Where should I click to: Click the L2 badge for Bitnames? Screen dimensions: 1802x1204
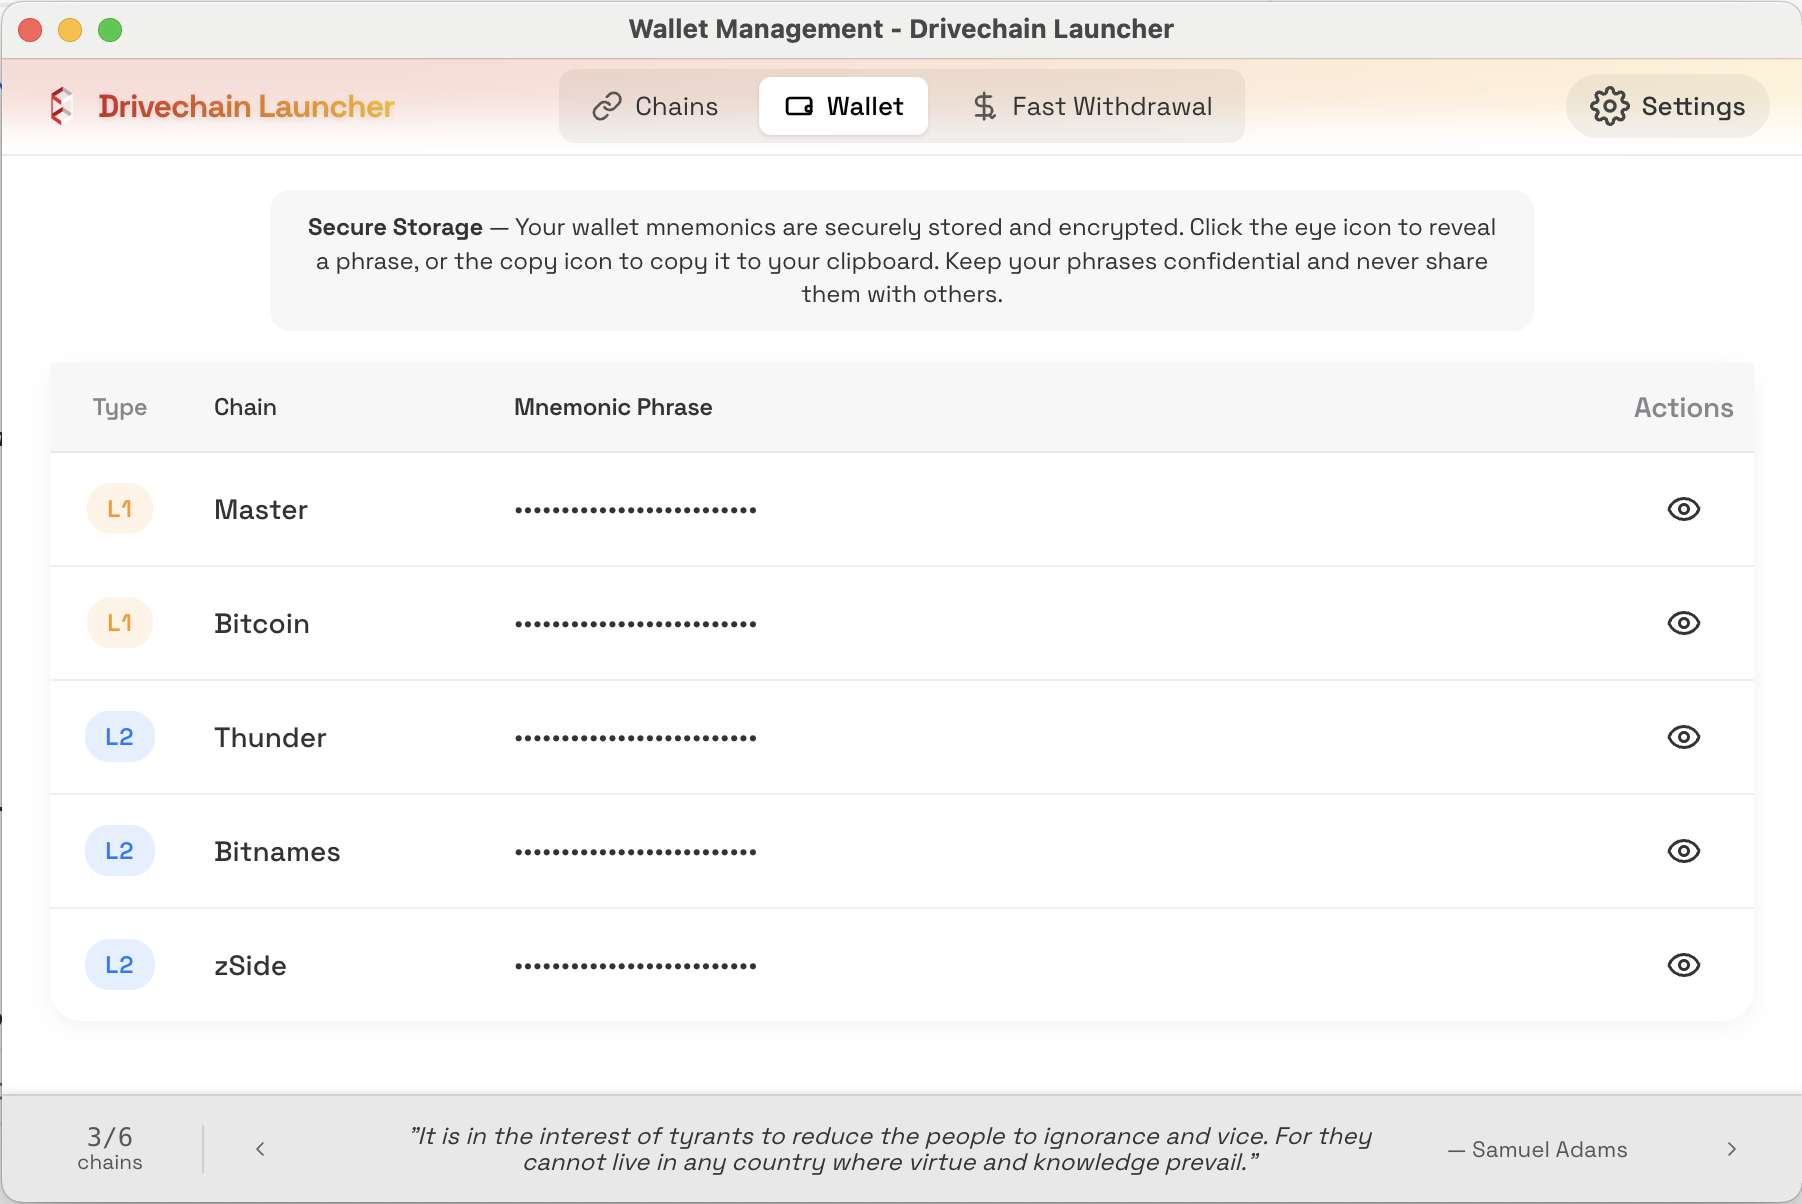[120, 851]
